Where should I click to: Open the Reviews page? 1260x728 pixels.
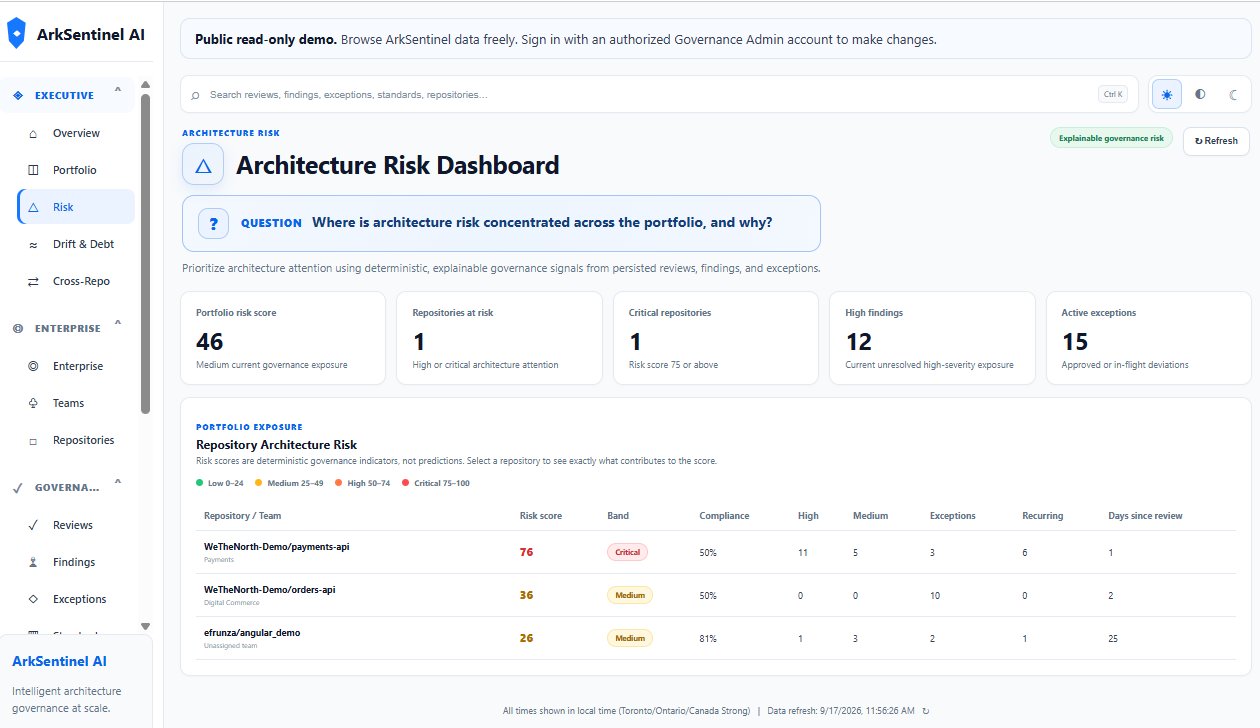click(x=76, y=525)
